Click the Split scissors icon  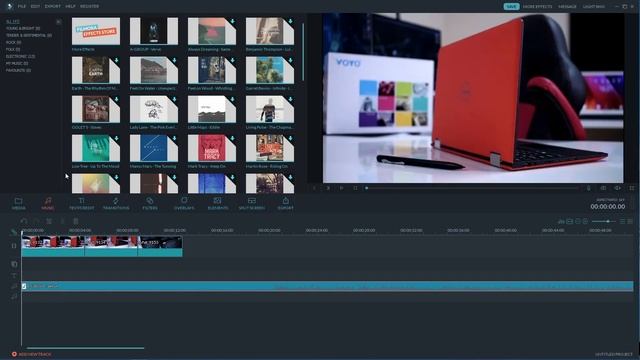point(49,221)
